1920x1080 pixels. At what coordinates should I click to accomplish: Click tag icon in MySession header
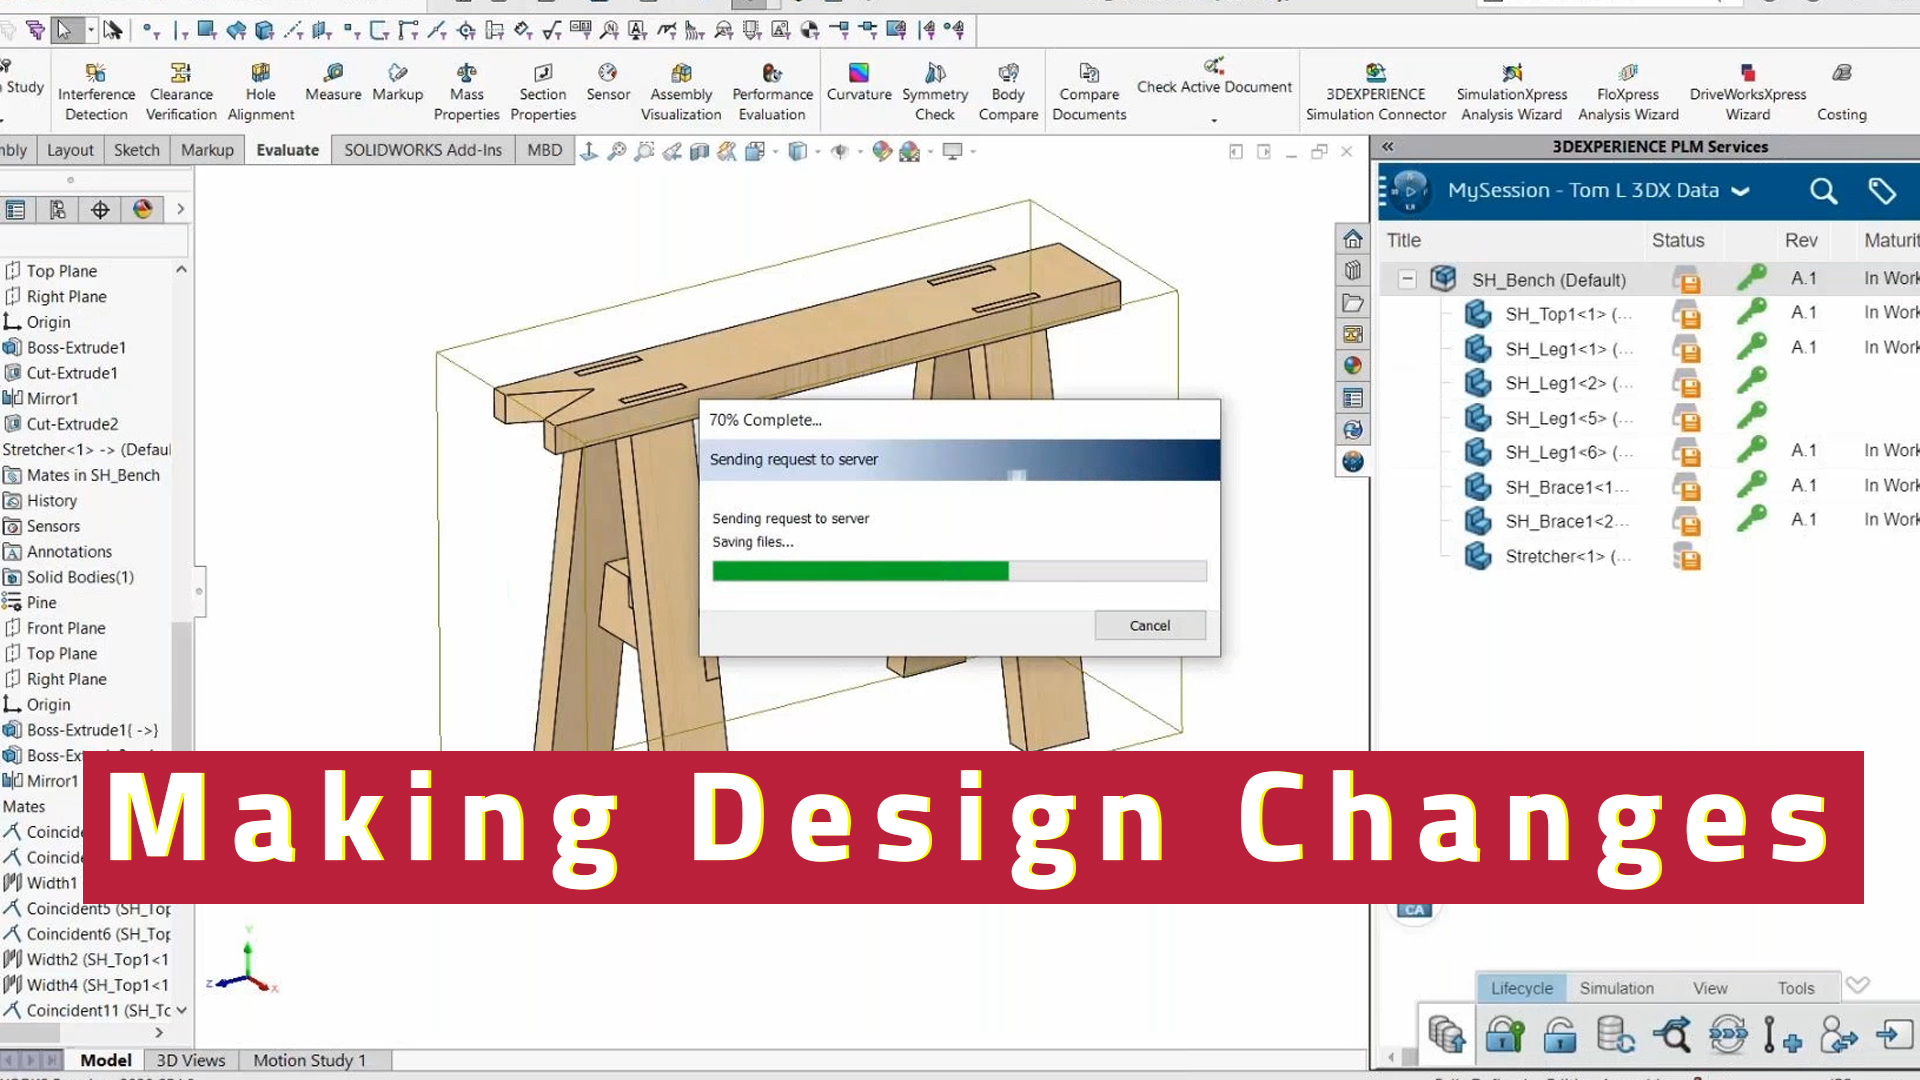1881,191
